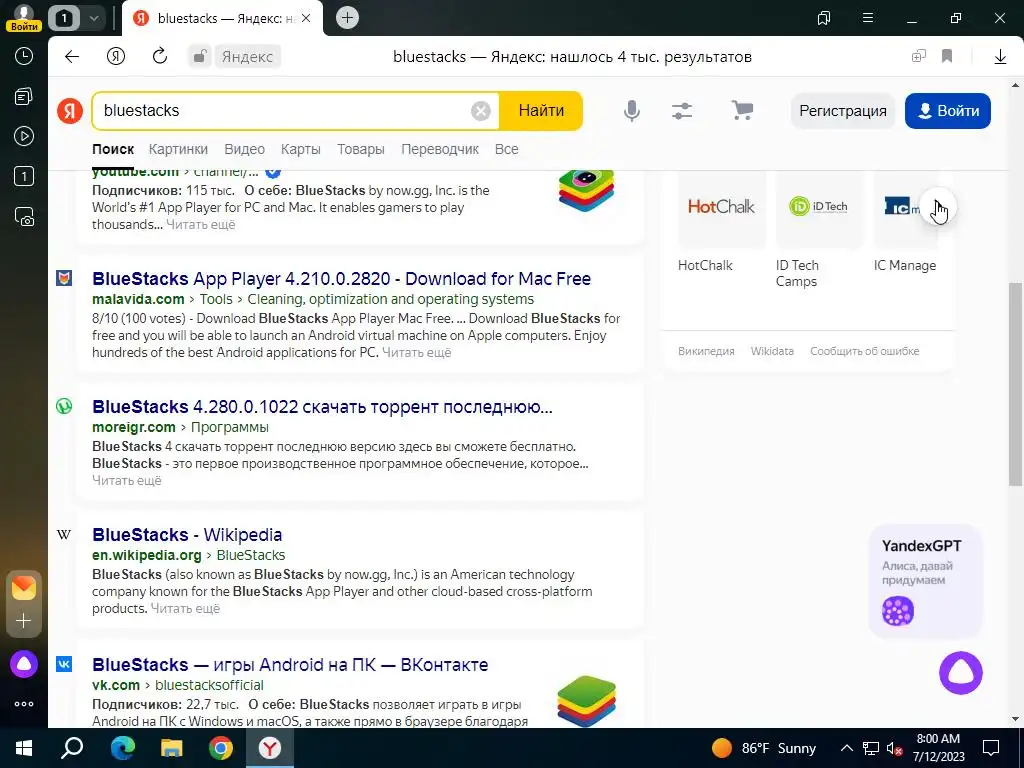Switch to the Картинки tab
Screen dimensions: 1024x768
click(x=178, y=150)
